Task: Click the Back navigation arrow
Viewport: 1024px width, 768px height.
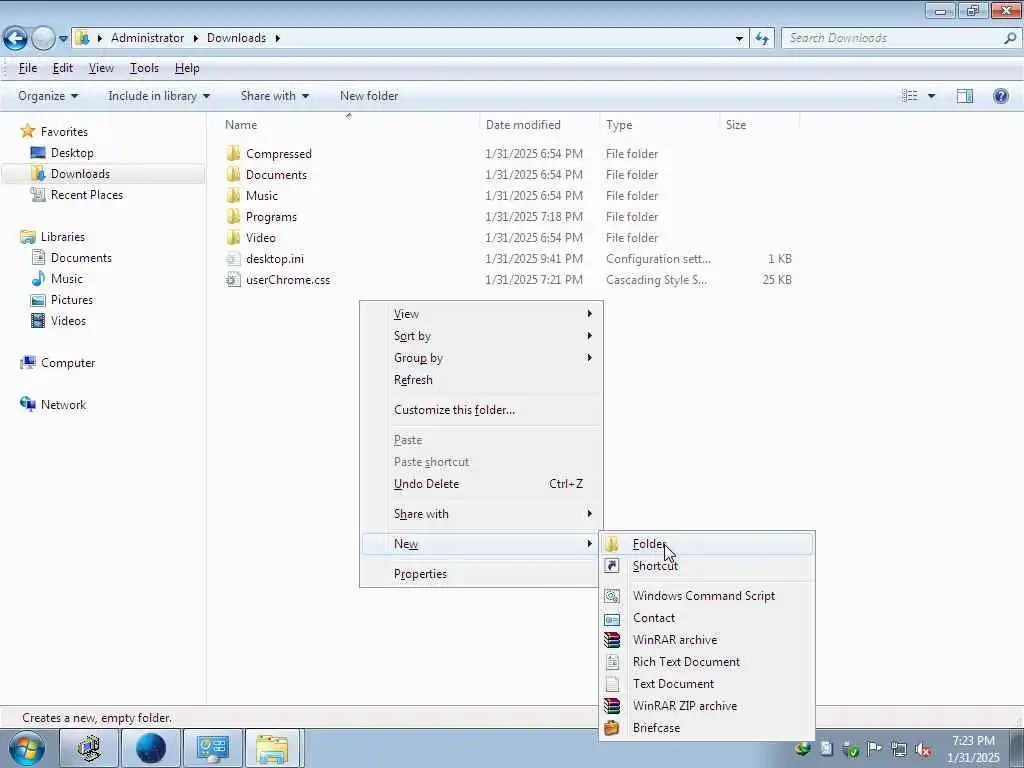Action: (15, 39)
